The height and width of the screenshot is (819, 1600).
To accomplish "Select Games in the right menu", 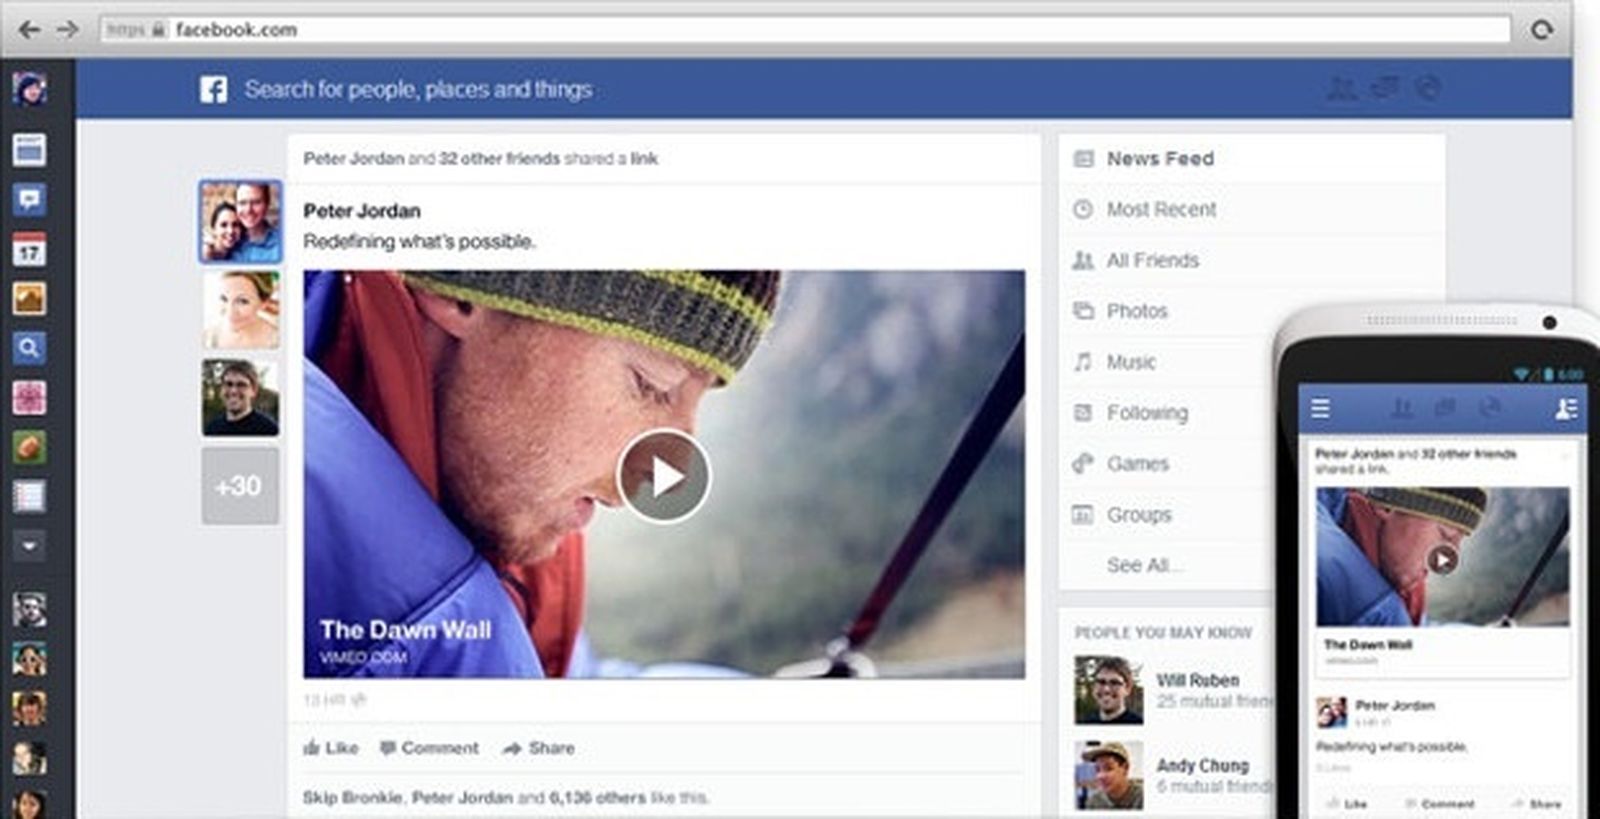I will 1138,464.
